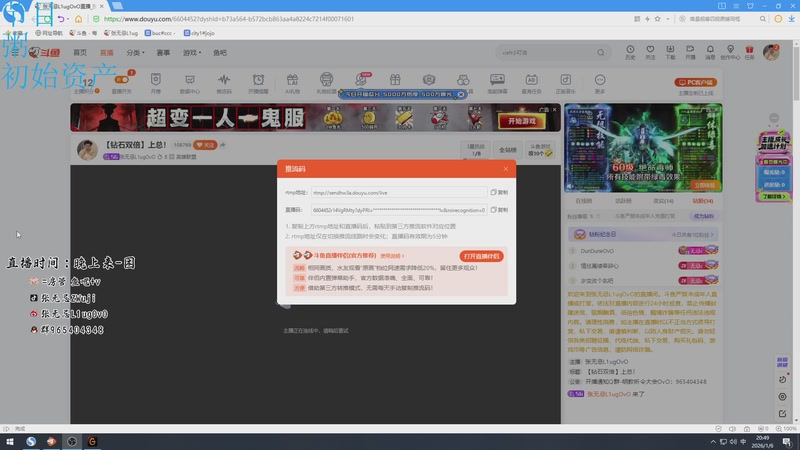This screenshot has width=800, height=450.
Task: Switch to 在线榜 tab
Action: click(584, 201)
